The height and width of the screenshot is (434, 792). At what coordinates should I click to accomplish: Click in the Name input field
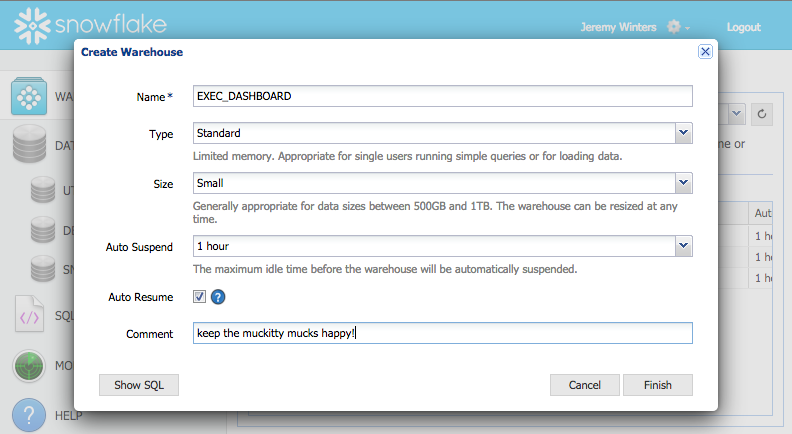point(441,96)
